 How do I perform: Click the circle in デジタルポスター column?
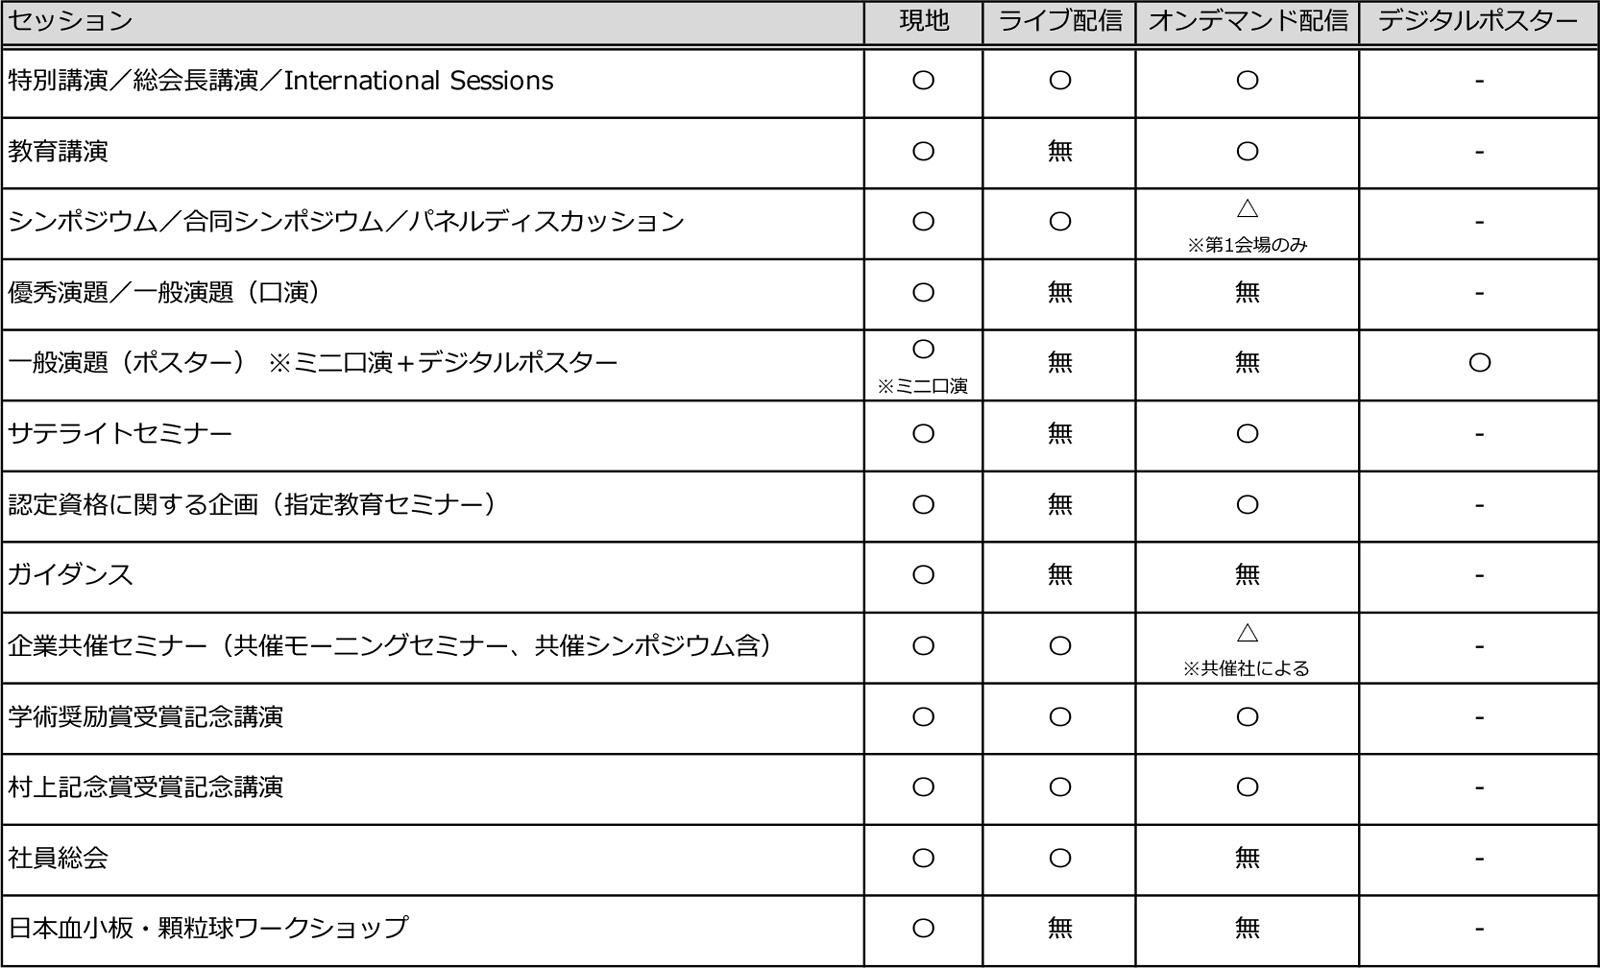coord(1480,363)
